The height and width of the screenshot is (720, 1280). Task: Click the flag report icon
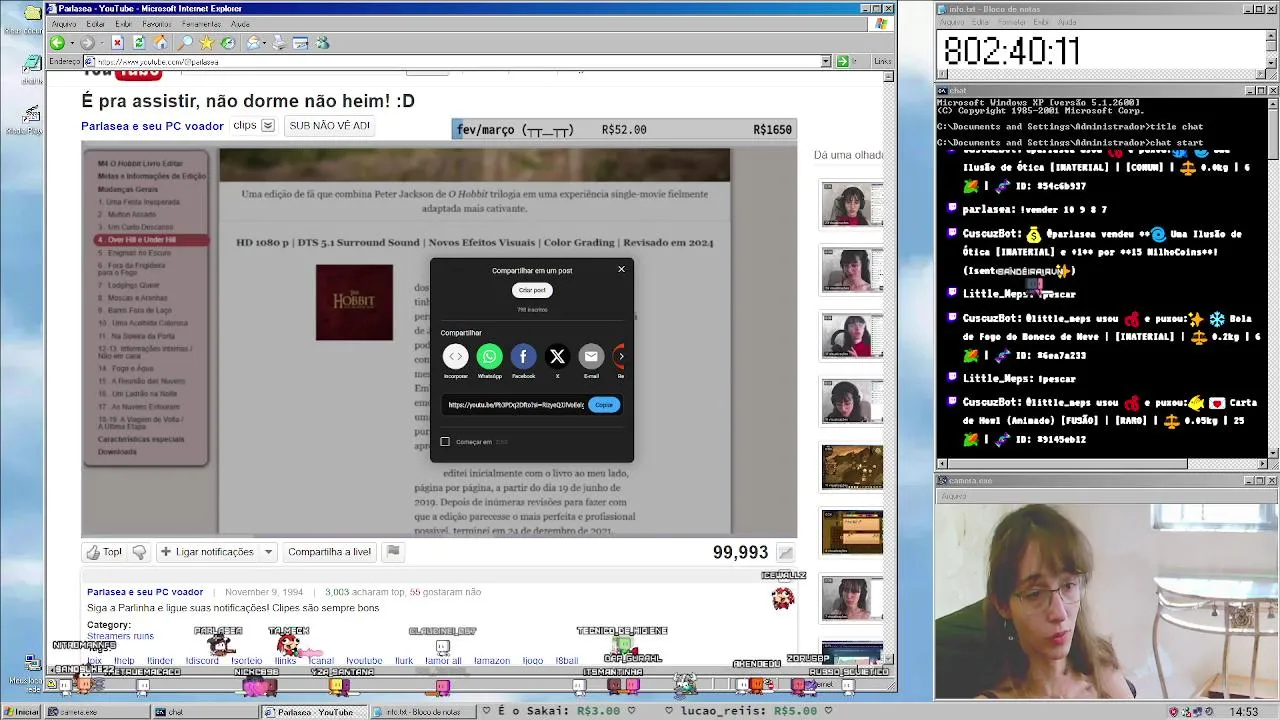pyautogui.click(x=393, y=551)
